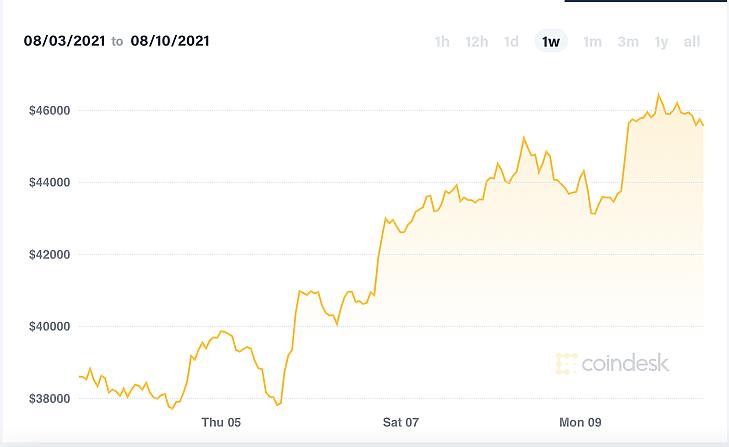Image resolution: width=729 pixels, height=447 pixels.
Task: Click the $38000 price axis label
Action: 49,399
